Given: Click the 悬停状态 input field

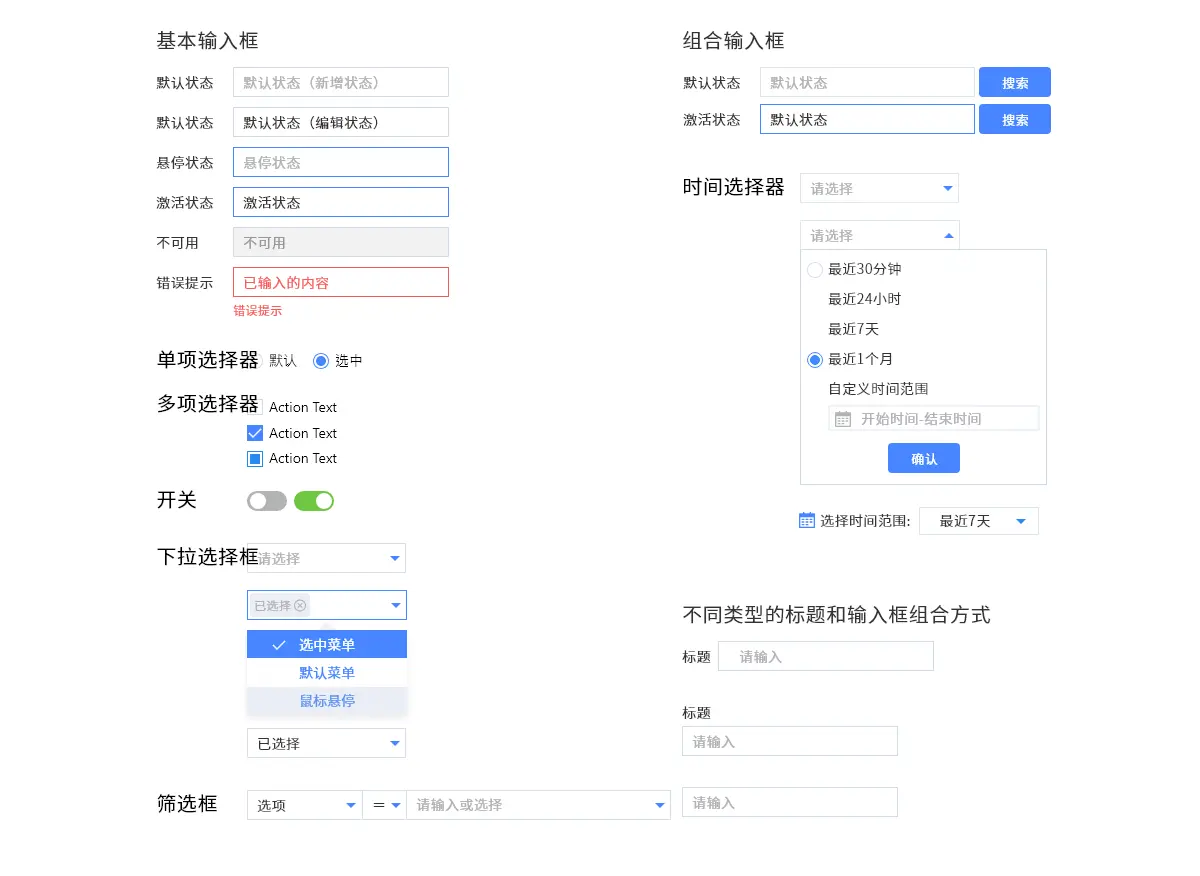Looking at the screenshot, I should (341, 162).
